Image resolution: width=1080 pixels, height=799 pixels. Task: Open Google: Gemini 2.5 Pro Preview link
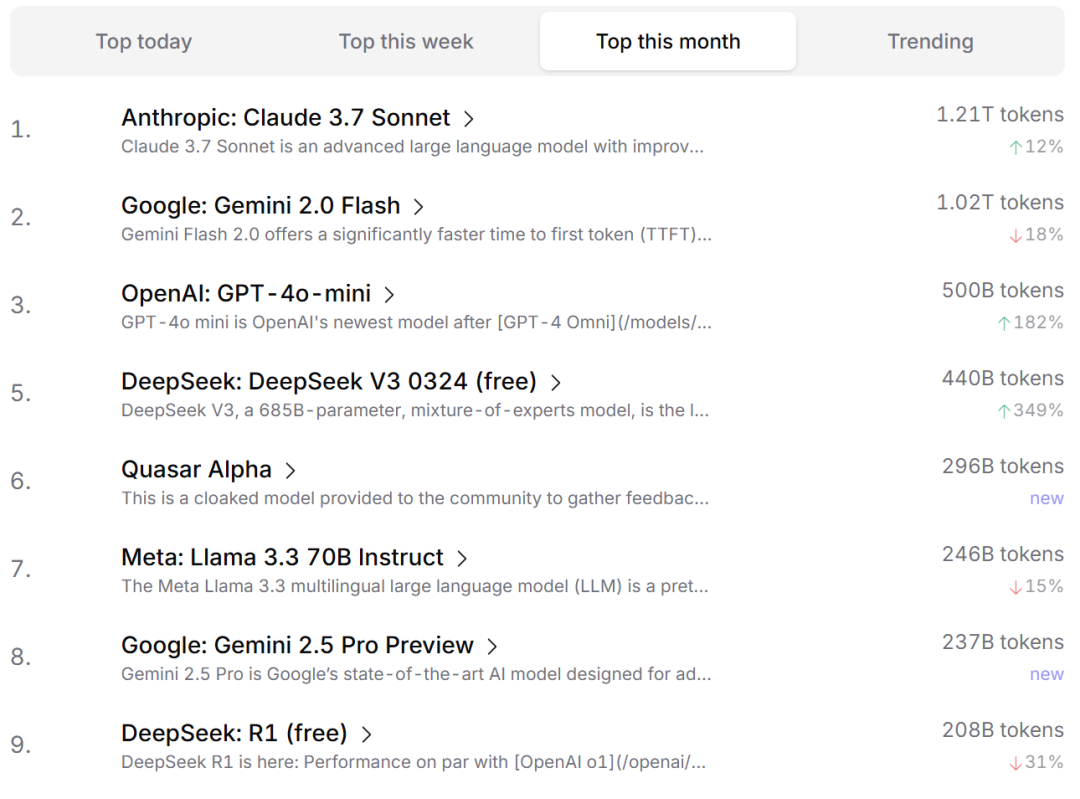tap(297, 646)
